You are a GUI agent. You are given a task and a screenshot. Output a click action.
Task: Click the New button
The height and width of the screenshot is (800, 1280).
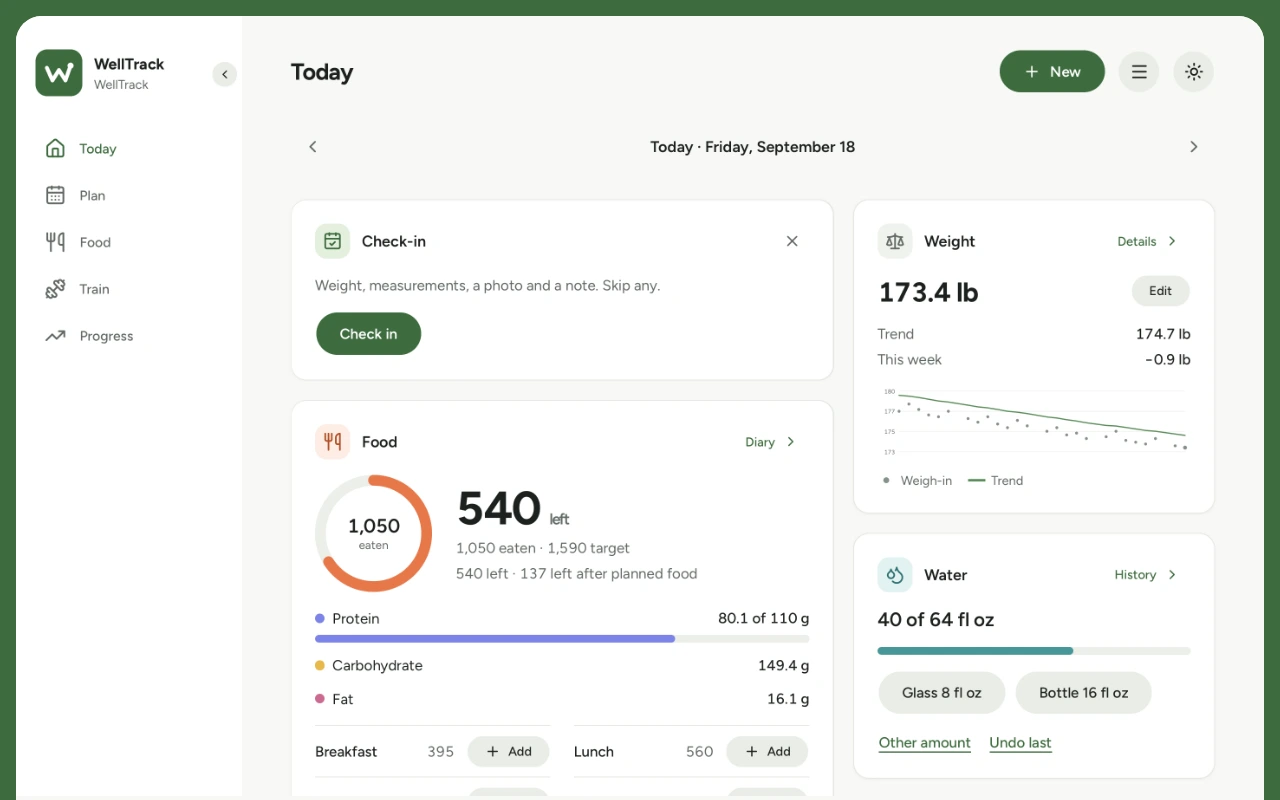pos(1052,72)
